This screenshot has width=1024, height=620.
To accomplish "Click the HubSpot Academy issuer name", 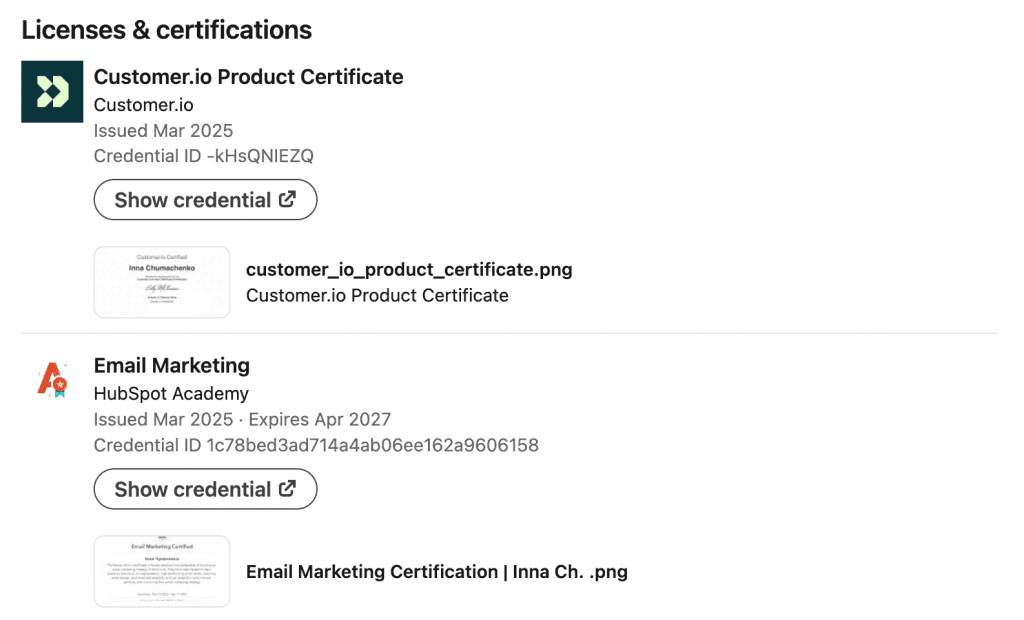I will (171, 393).
